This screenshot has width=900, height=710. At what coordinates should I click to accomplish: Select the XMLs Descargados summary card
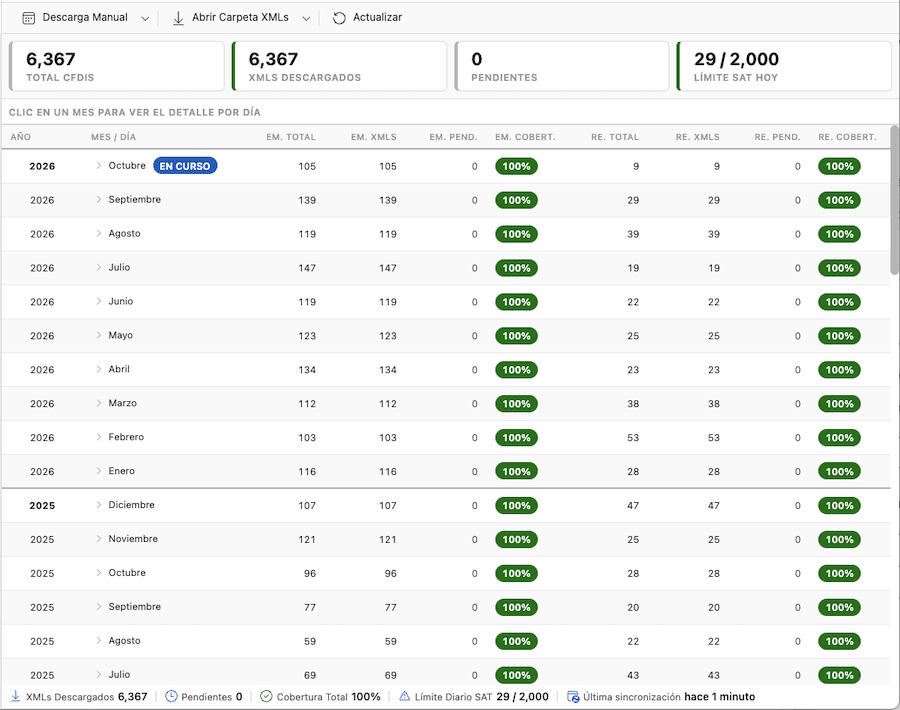coord(339,66)
